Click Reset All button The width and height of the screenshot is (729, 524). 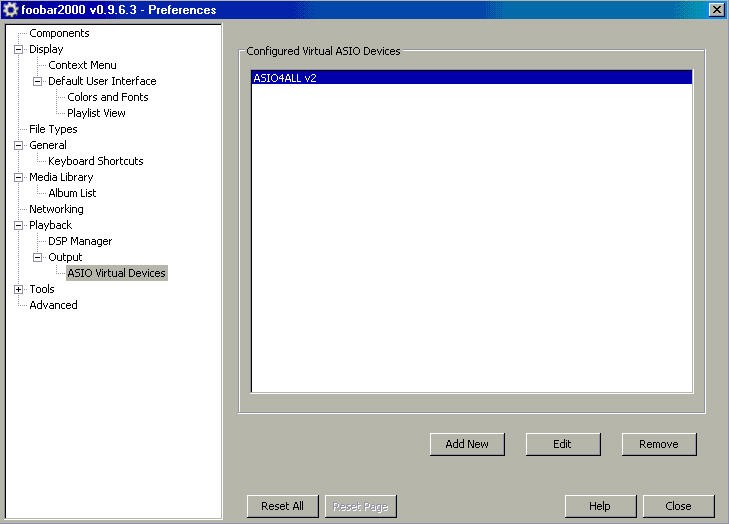(x=283, y=506)
